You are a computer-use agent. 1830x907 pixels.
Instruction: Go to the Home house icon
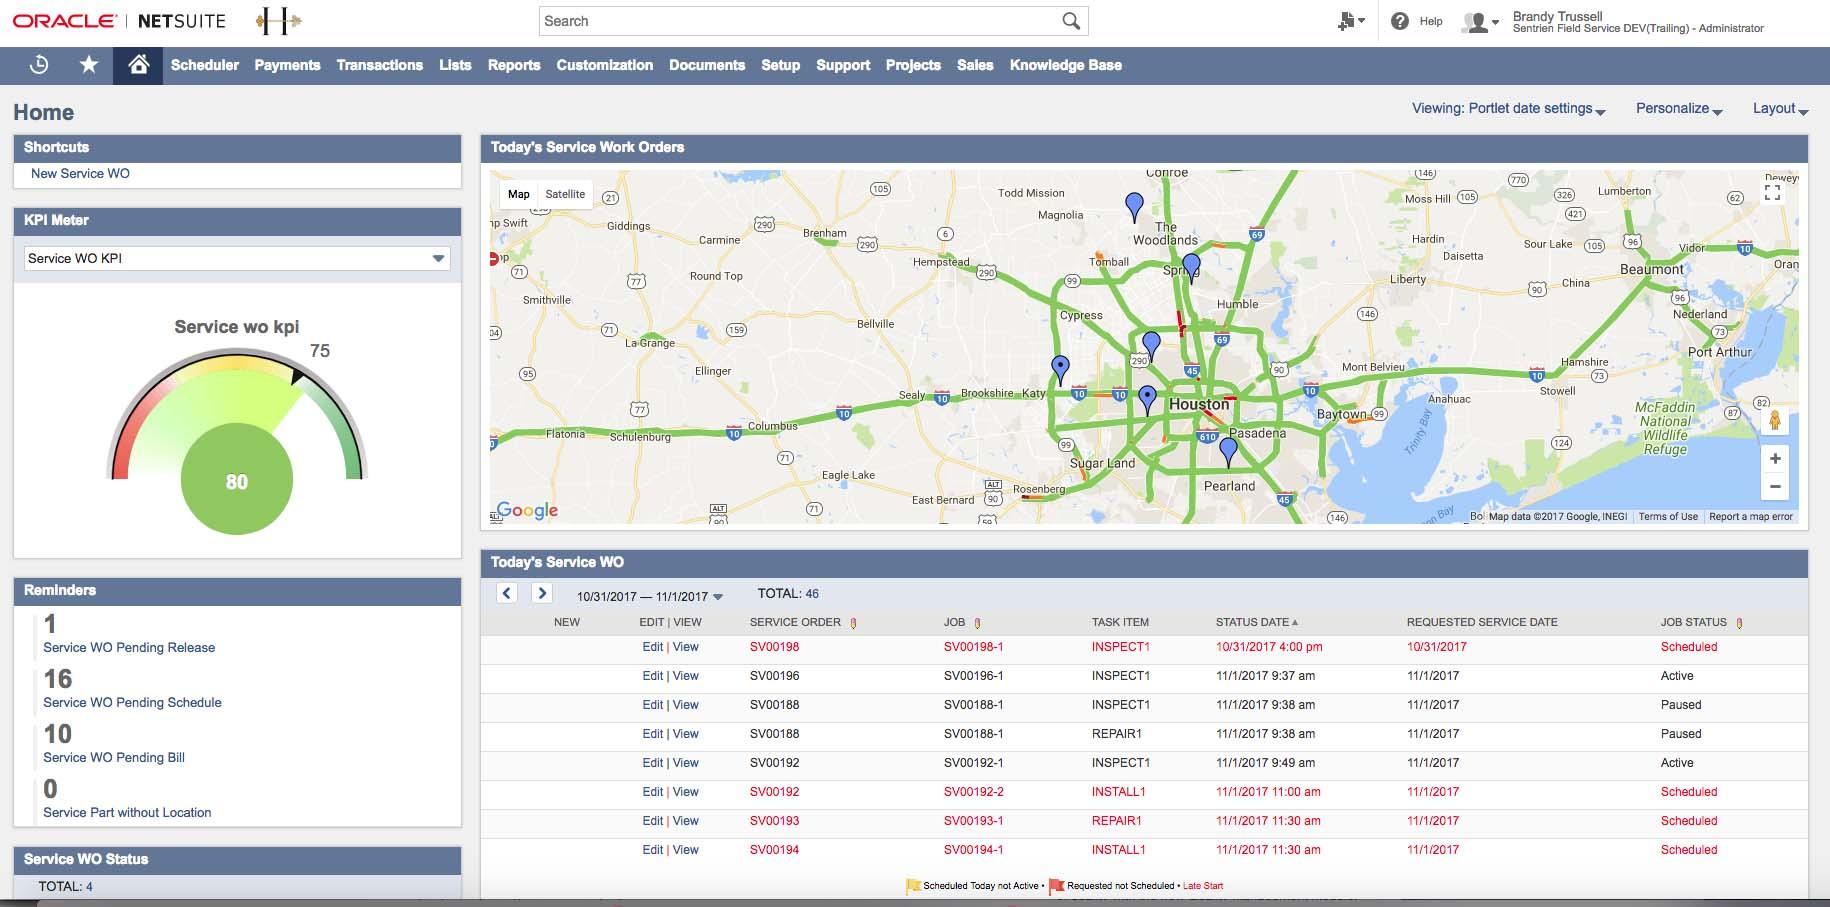[138, 65]
